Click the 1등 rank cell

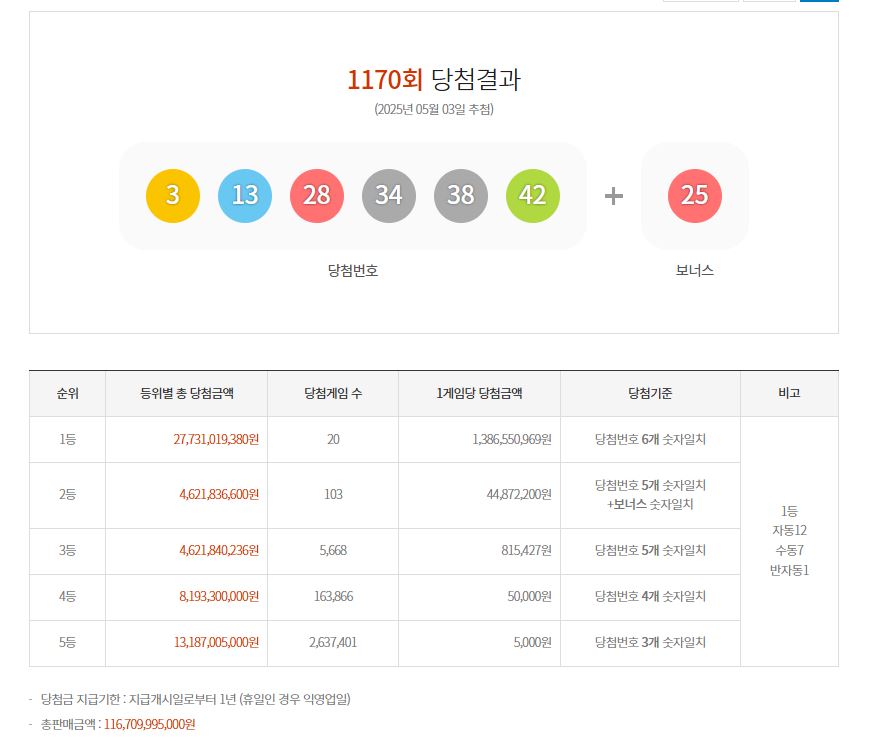point(68,439)
